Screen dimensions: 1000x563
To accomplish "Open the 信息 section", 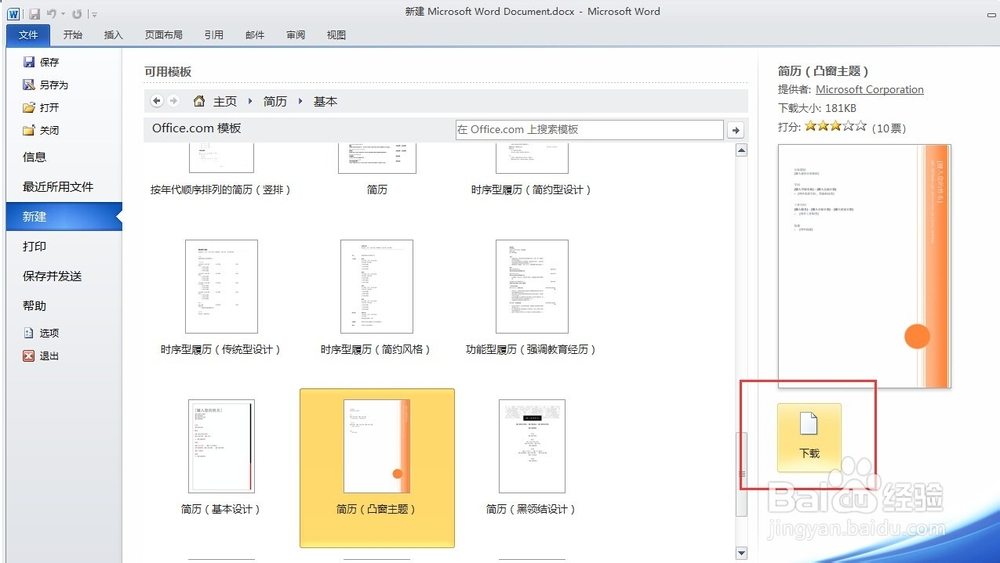I will 34,157.
